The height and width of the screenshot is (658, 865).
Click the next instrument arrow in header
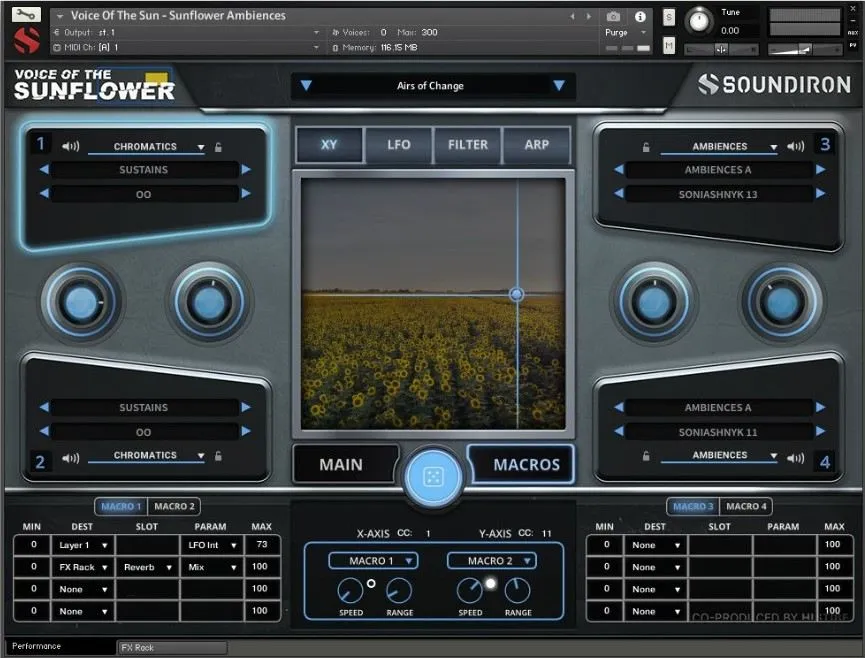point(589,17)
